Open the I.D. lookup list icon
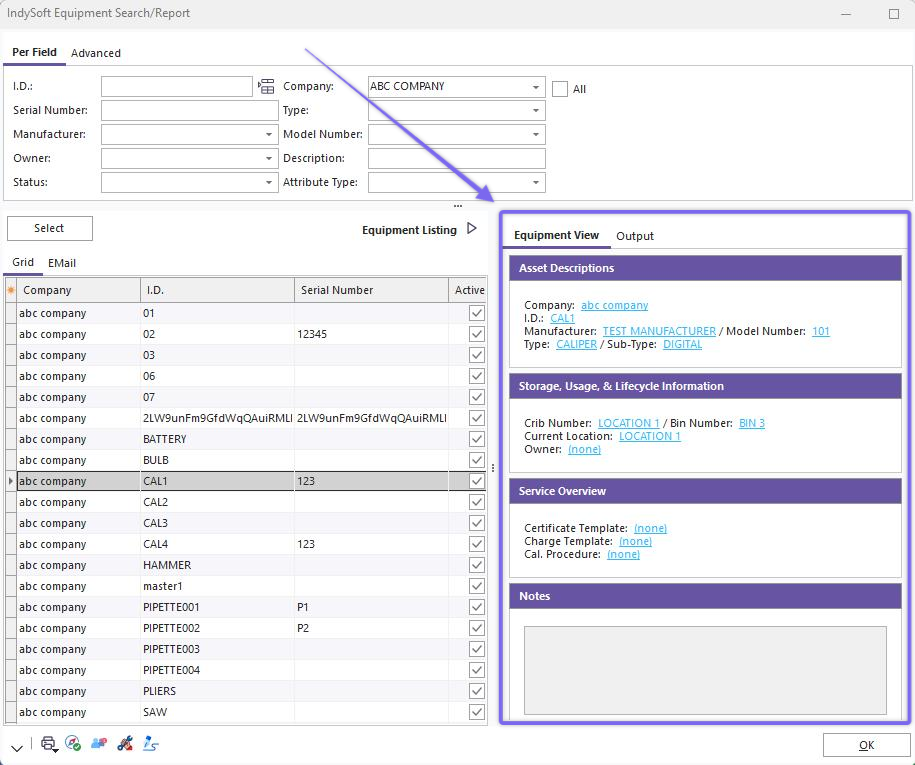The image size is (915, 765). pyautogui.click(x=266, y=87)
